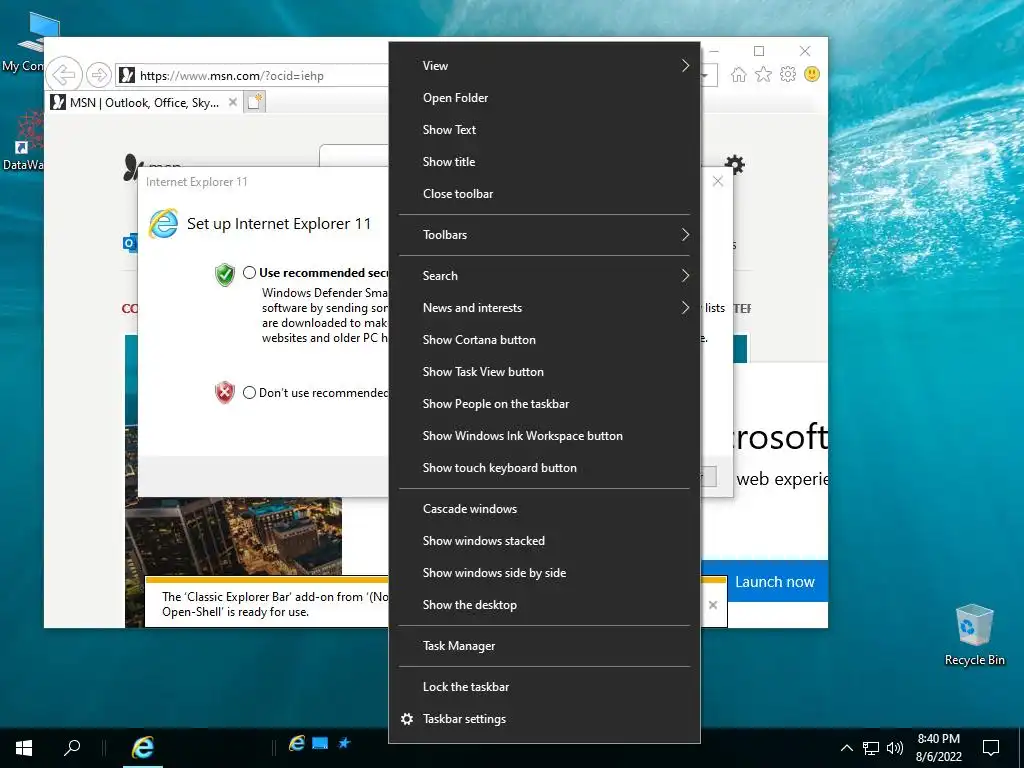This screenshot has height=768, width=1024.
Task: Open DataWa desktop shortcut icon
Action: point(24,140)
